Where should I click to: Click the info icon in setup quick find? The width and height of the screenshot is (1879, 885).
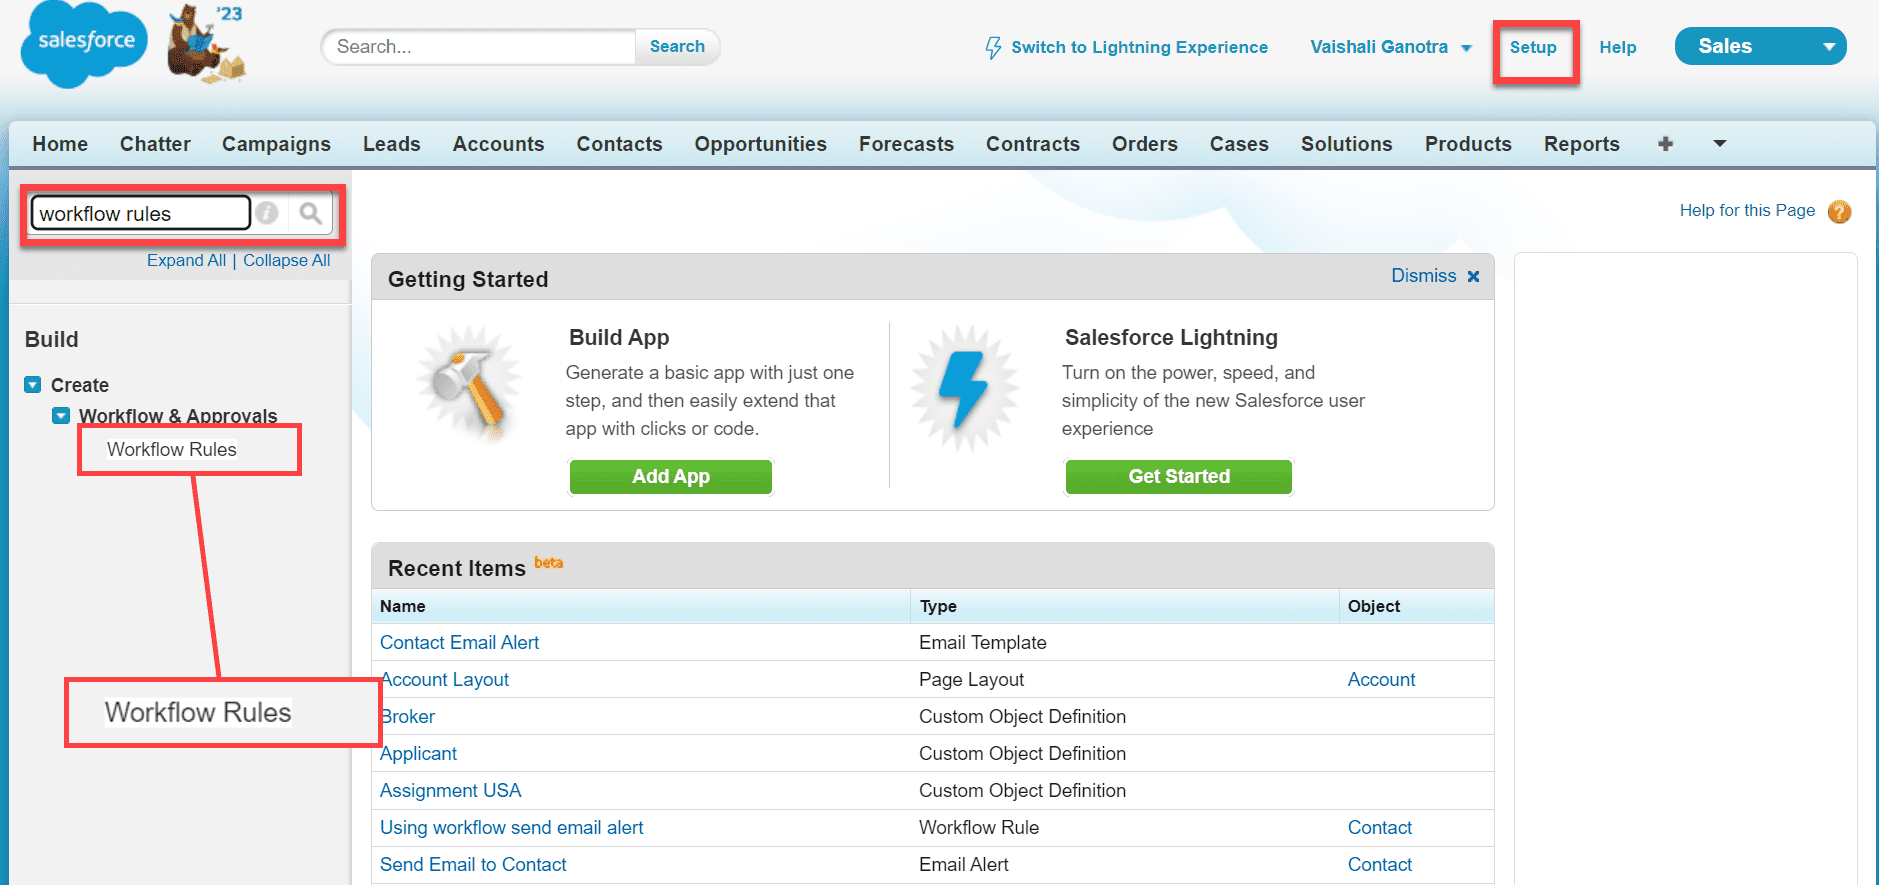pyautogui.click(x=267, y=213)
